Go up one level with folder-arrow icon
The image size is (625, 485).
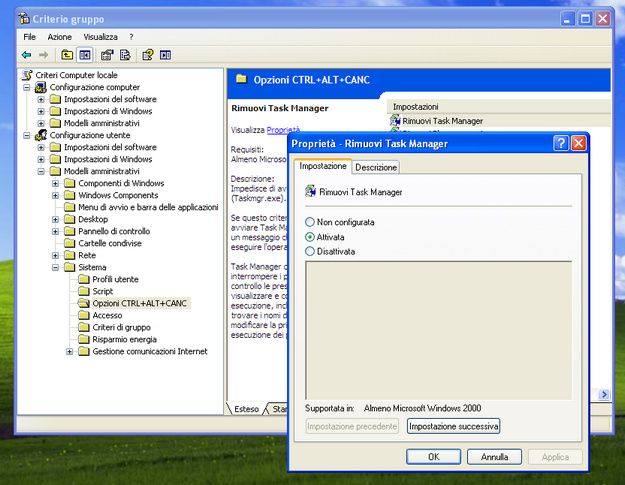click(x=67, y=55)
